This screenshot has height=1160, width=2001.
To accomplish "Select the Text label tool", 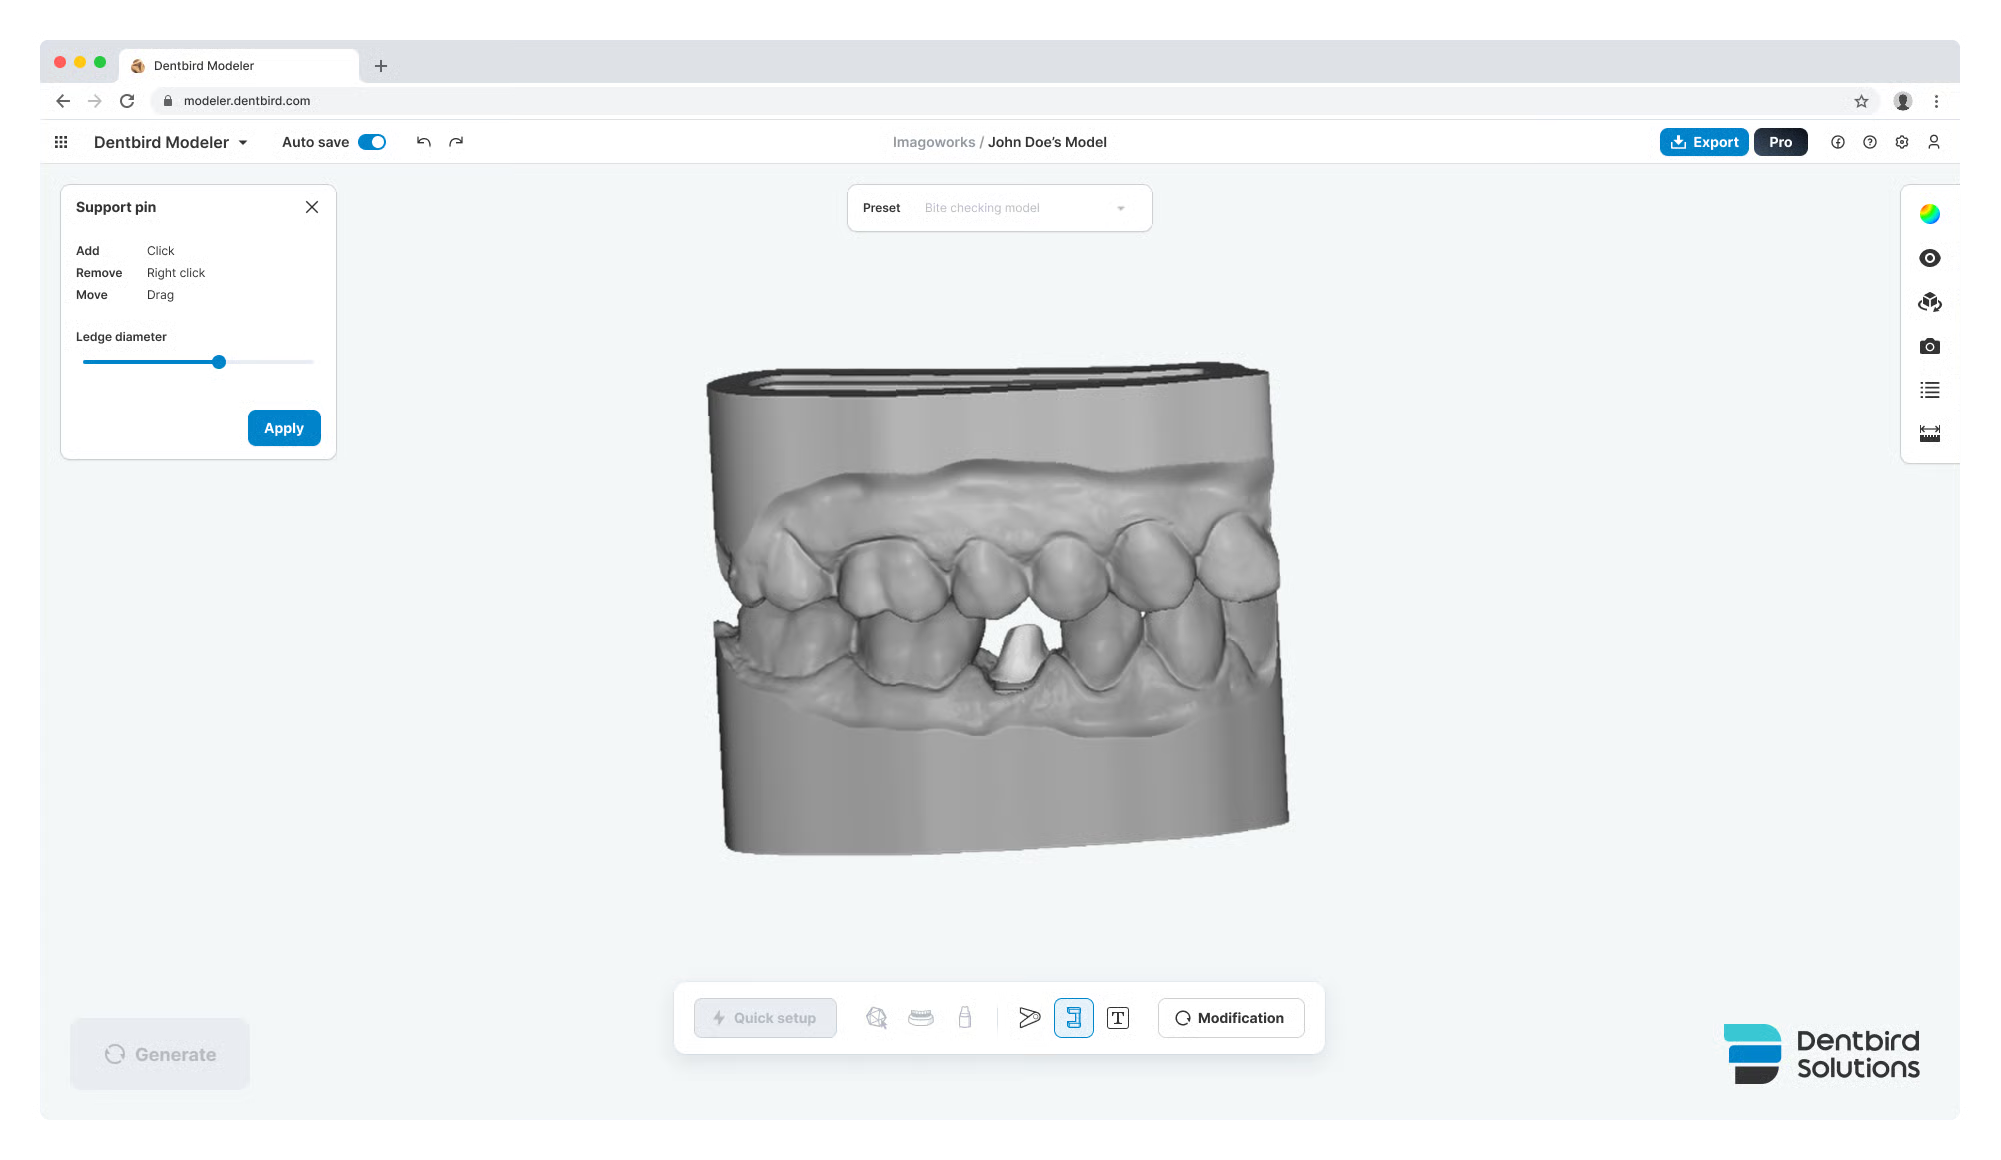I will click(x=1118, y=1018).
